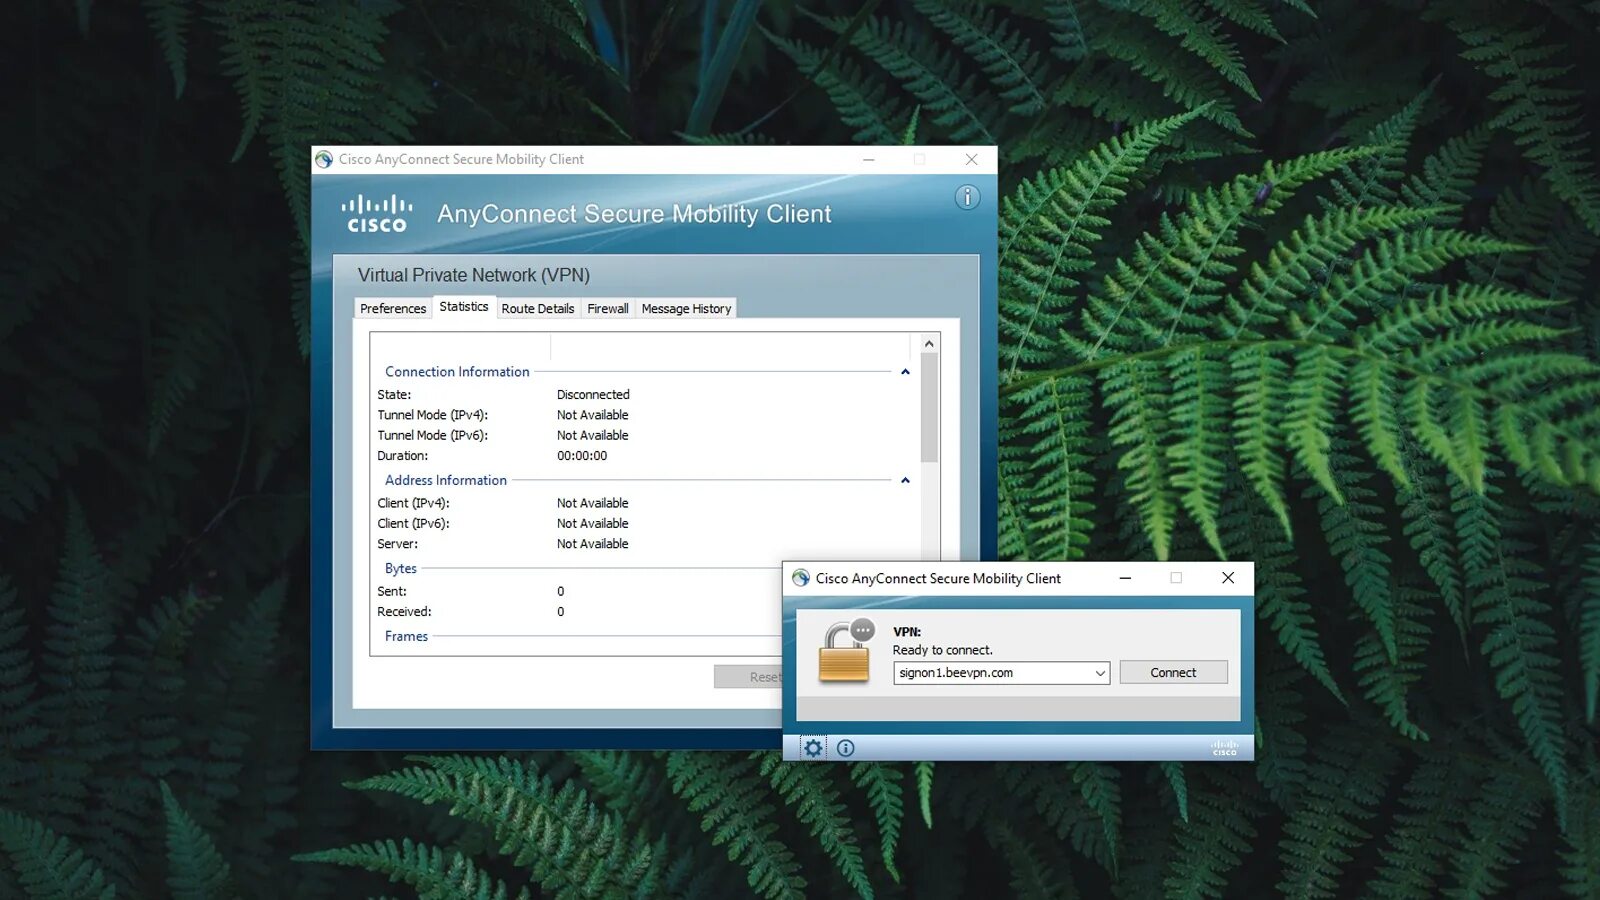Image resolution: width=1600 pixels, height=900 pixels.
Task: Collapse the Connection Information section
Action: pos(905,372)
